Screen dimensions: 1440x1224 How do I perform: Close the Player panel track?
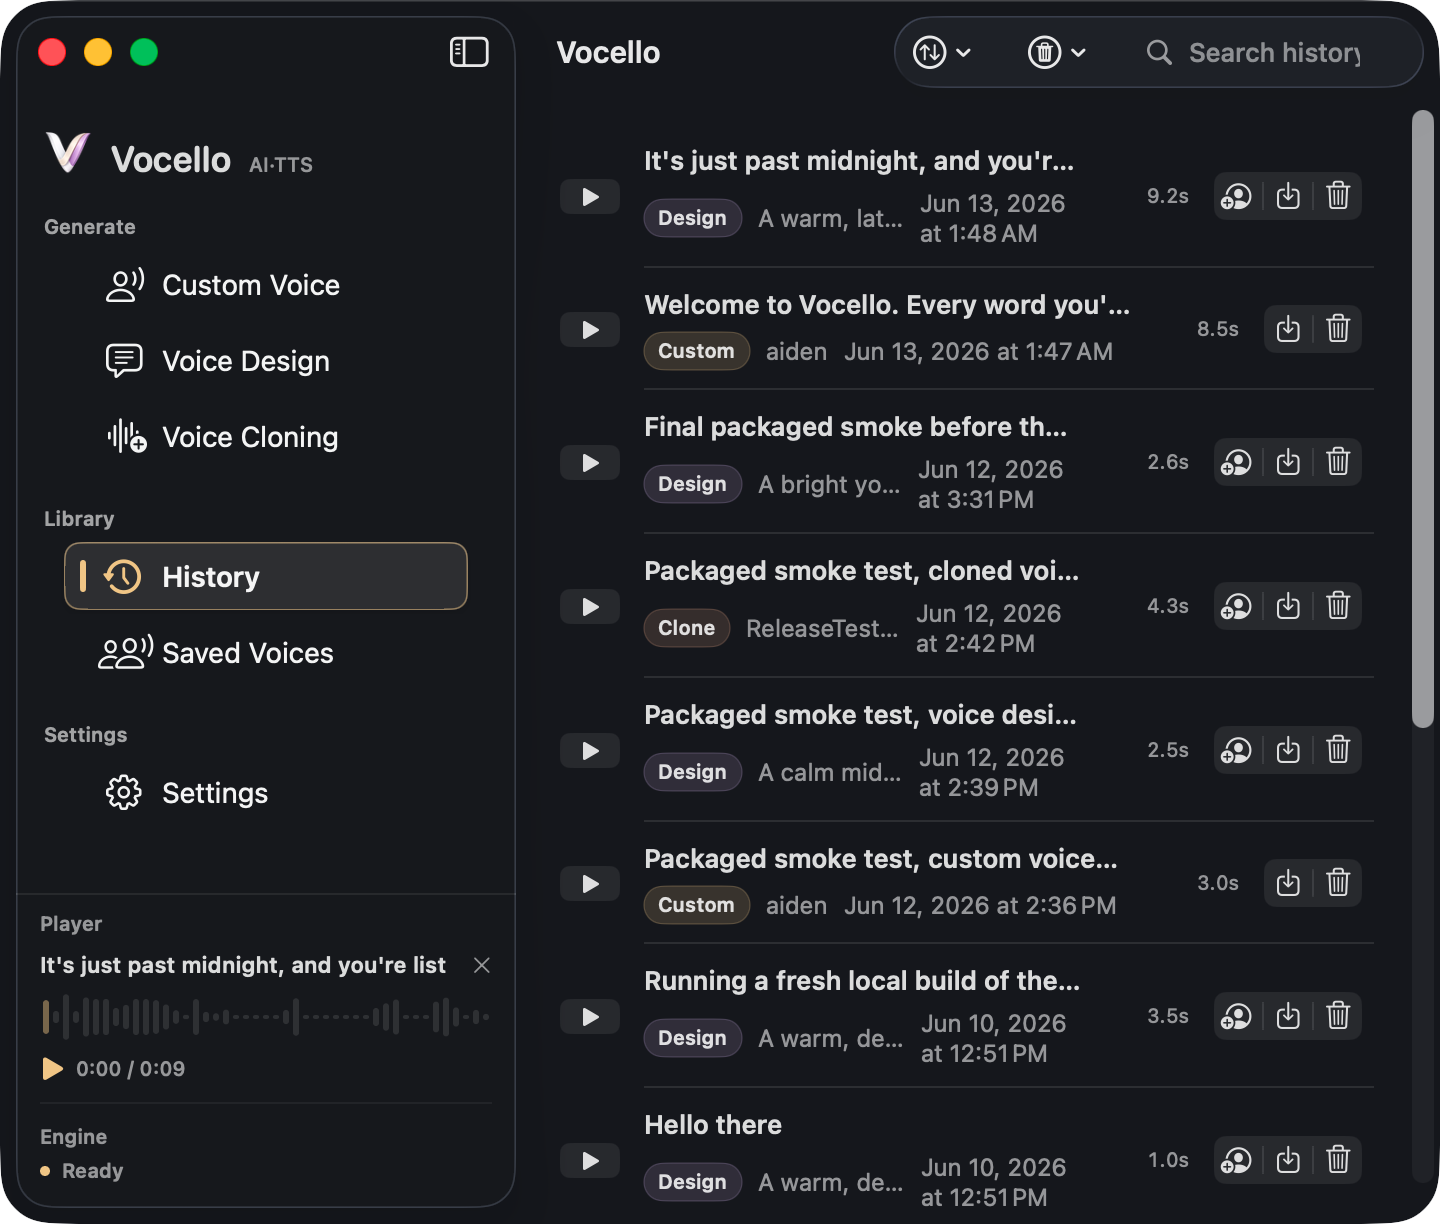coord(482,965)
